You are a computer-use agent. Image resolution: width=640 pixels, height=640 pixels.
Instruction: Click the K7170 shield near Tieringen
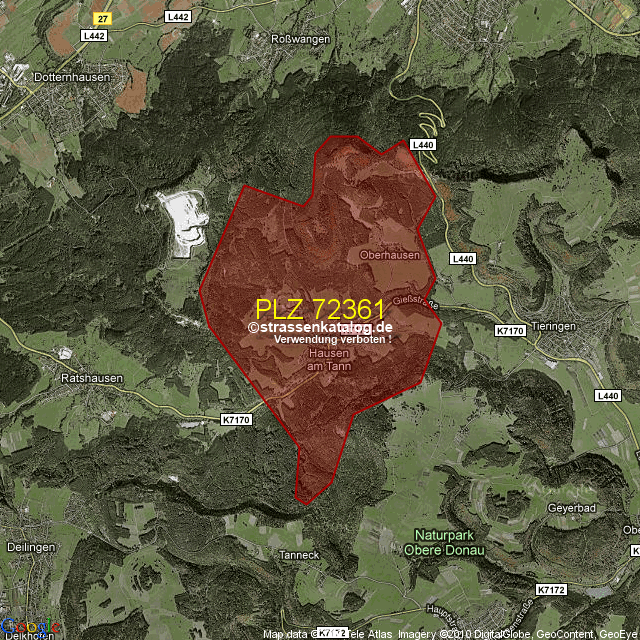click(510, 329)
